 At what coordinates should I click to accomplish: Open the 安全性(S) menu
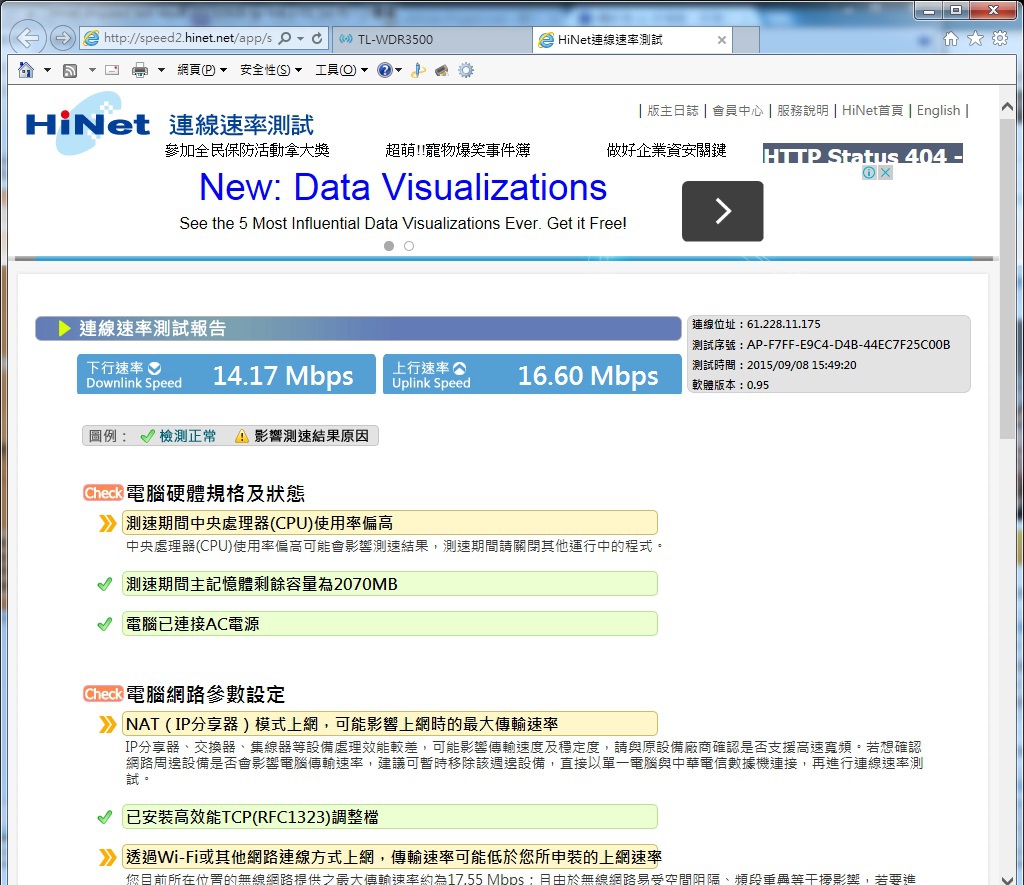[x=271, y=70]
